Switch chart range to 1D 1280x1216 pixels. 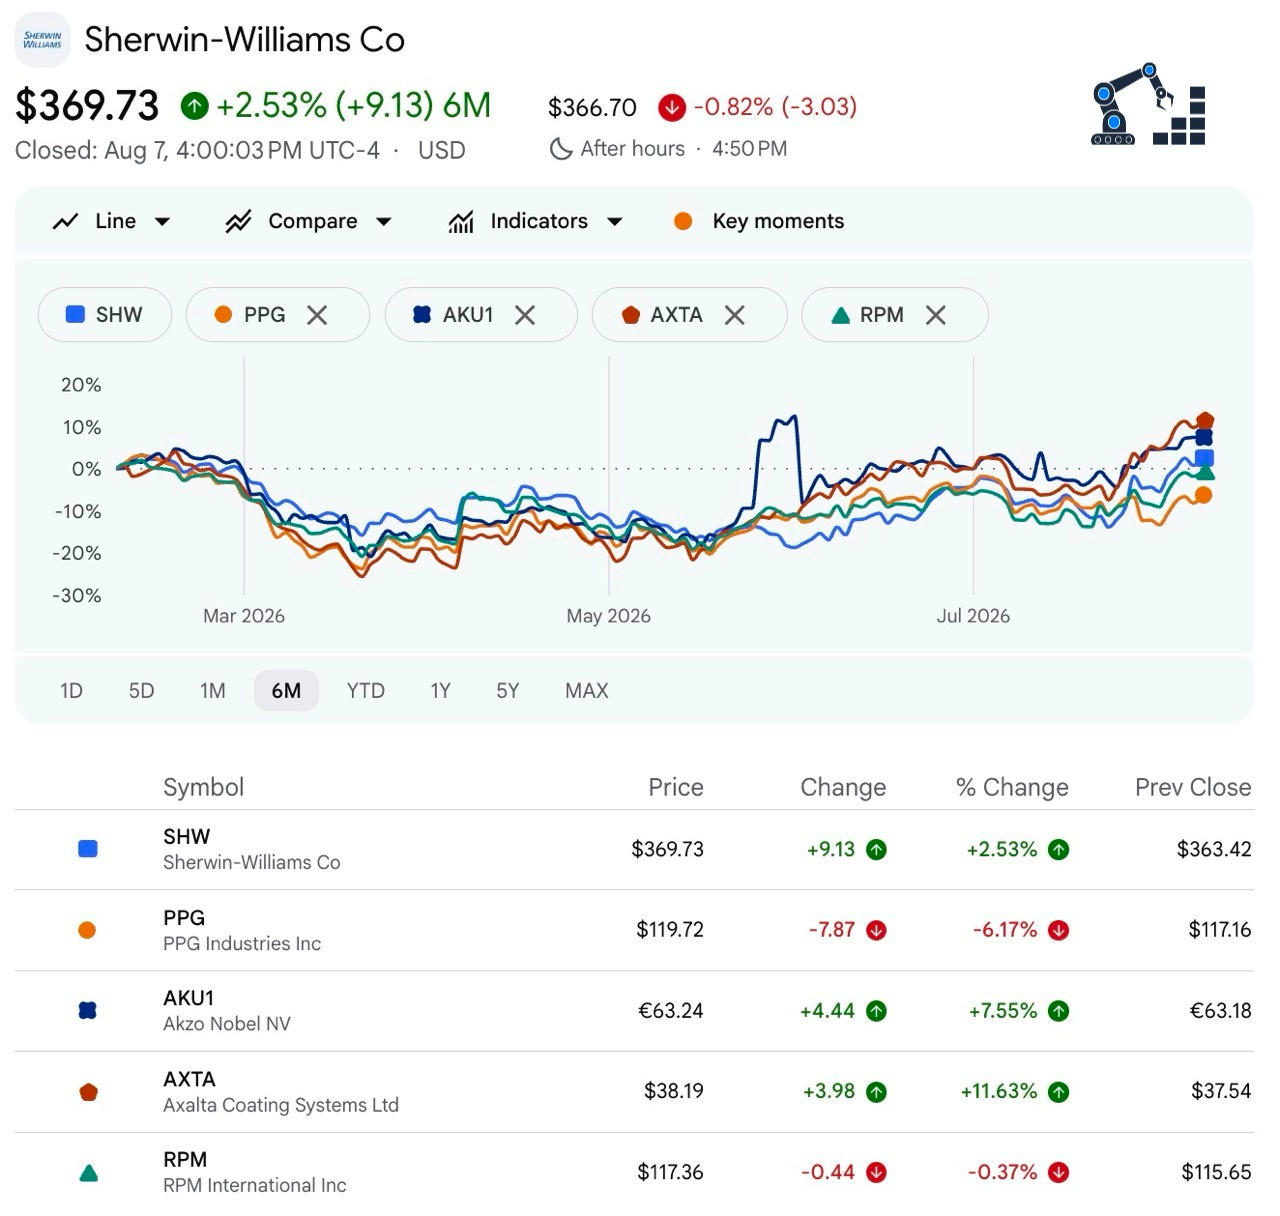[x=71, y=691]
